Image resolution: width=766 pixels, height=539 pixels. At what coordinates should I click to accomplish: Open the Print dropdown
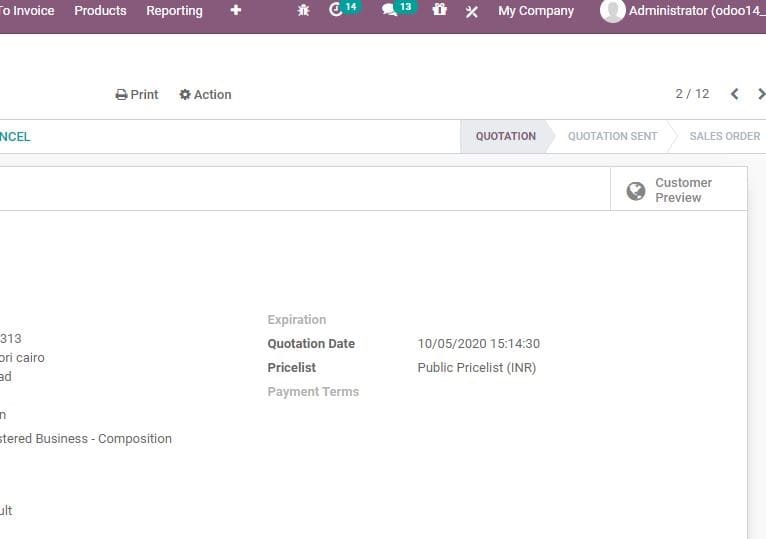pos(137,95)
